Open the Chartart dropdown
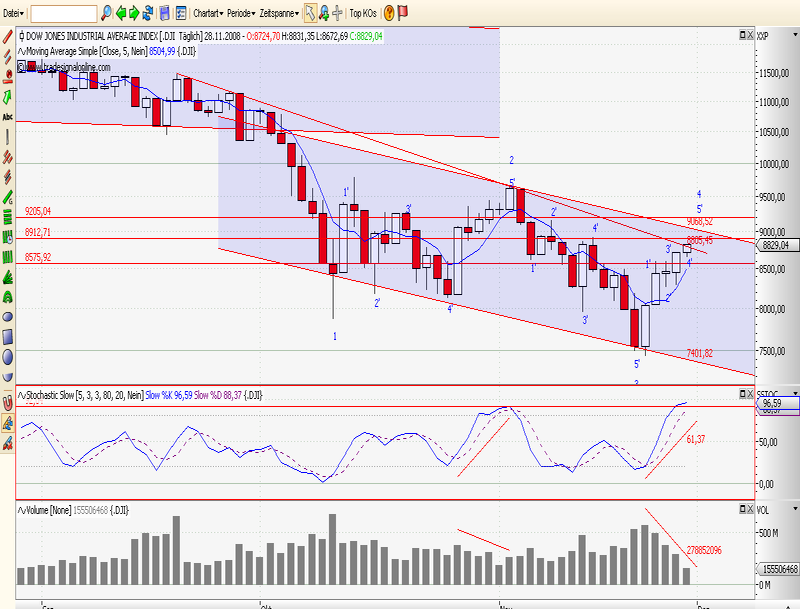The width and height of the screenshot is (800, 609). coord(208,13)
